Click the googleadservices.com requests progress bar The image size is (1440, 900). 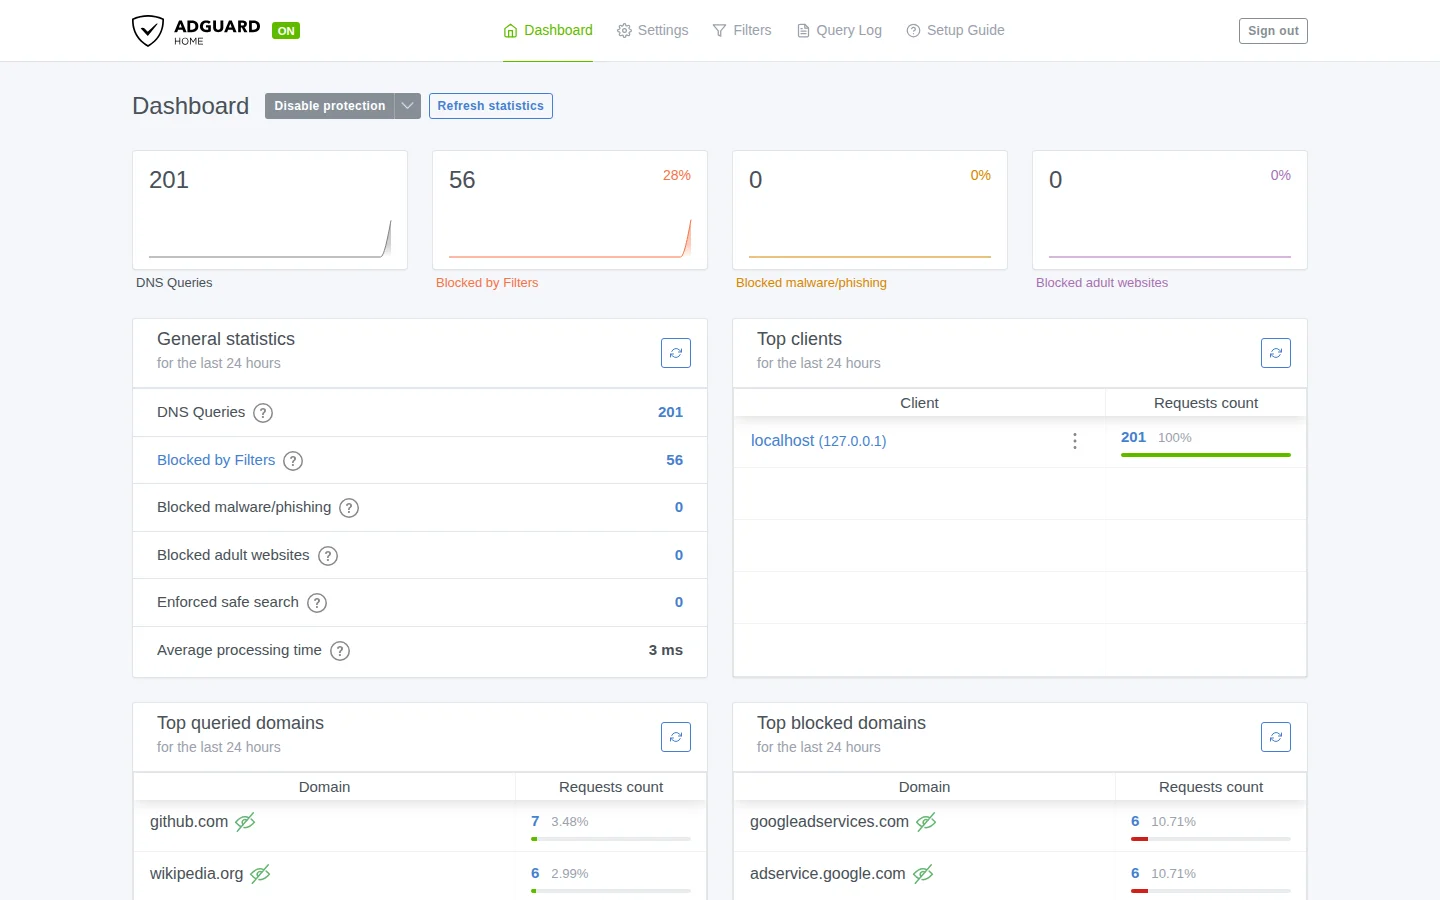pos(1211,839)
